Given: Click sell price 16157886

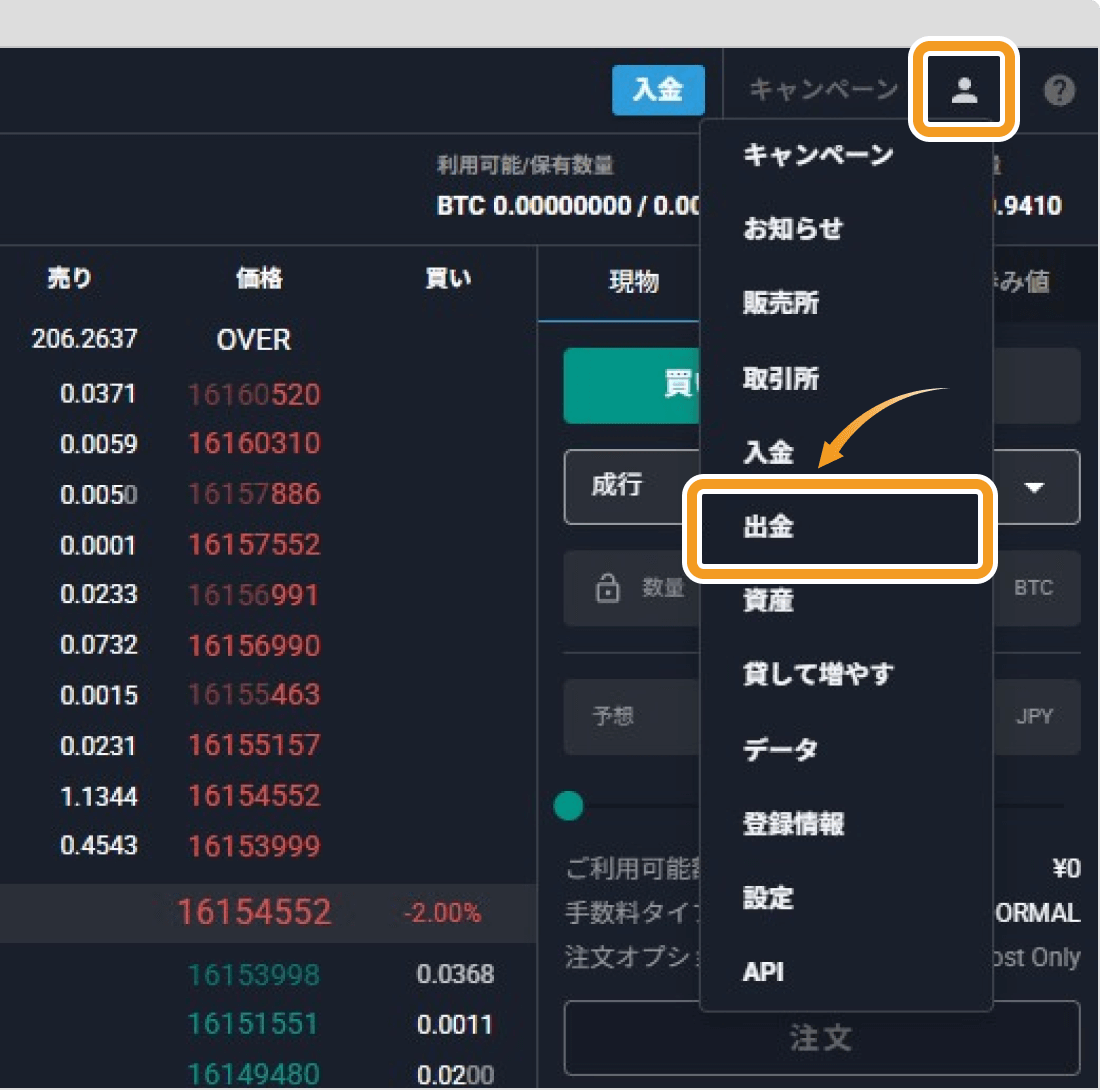Looking at the screenshot, I should click(x=254, y=494).
